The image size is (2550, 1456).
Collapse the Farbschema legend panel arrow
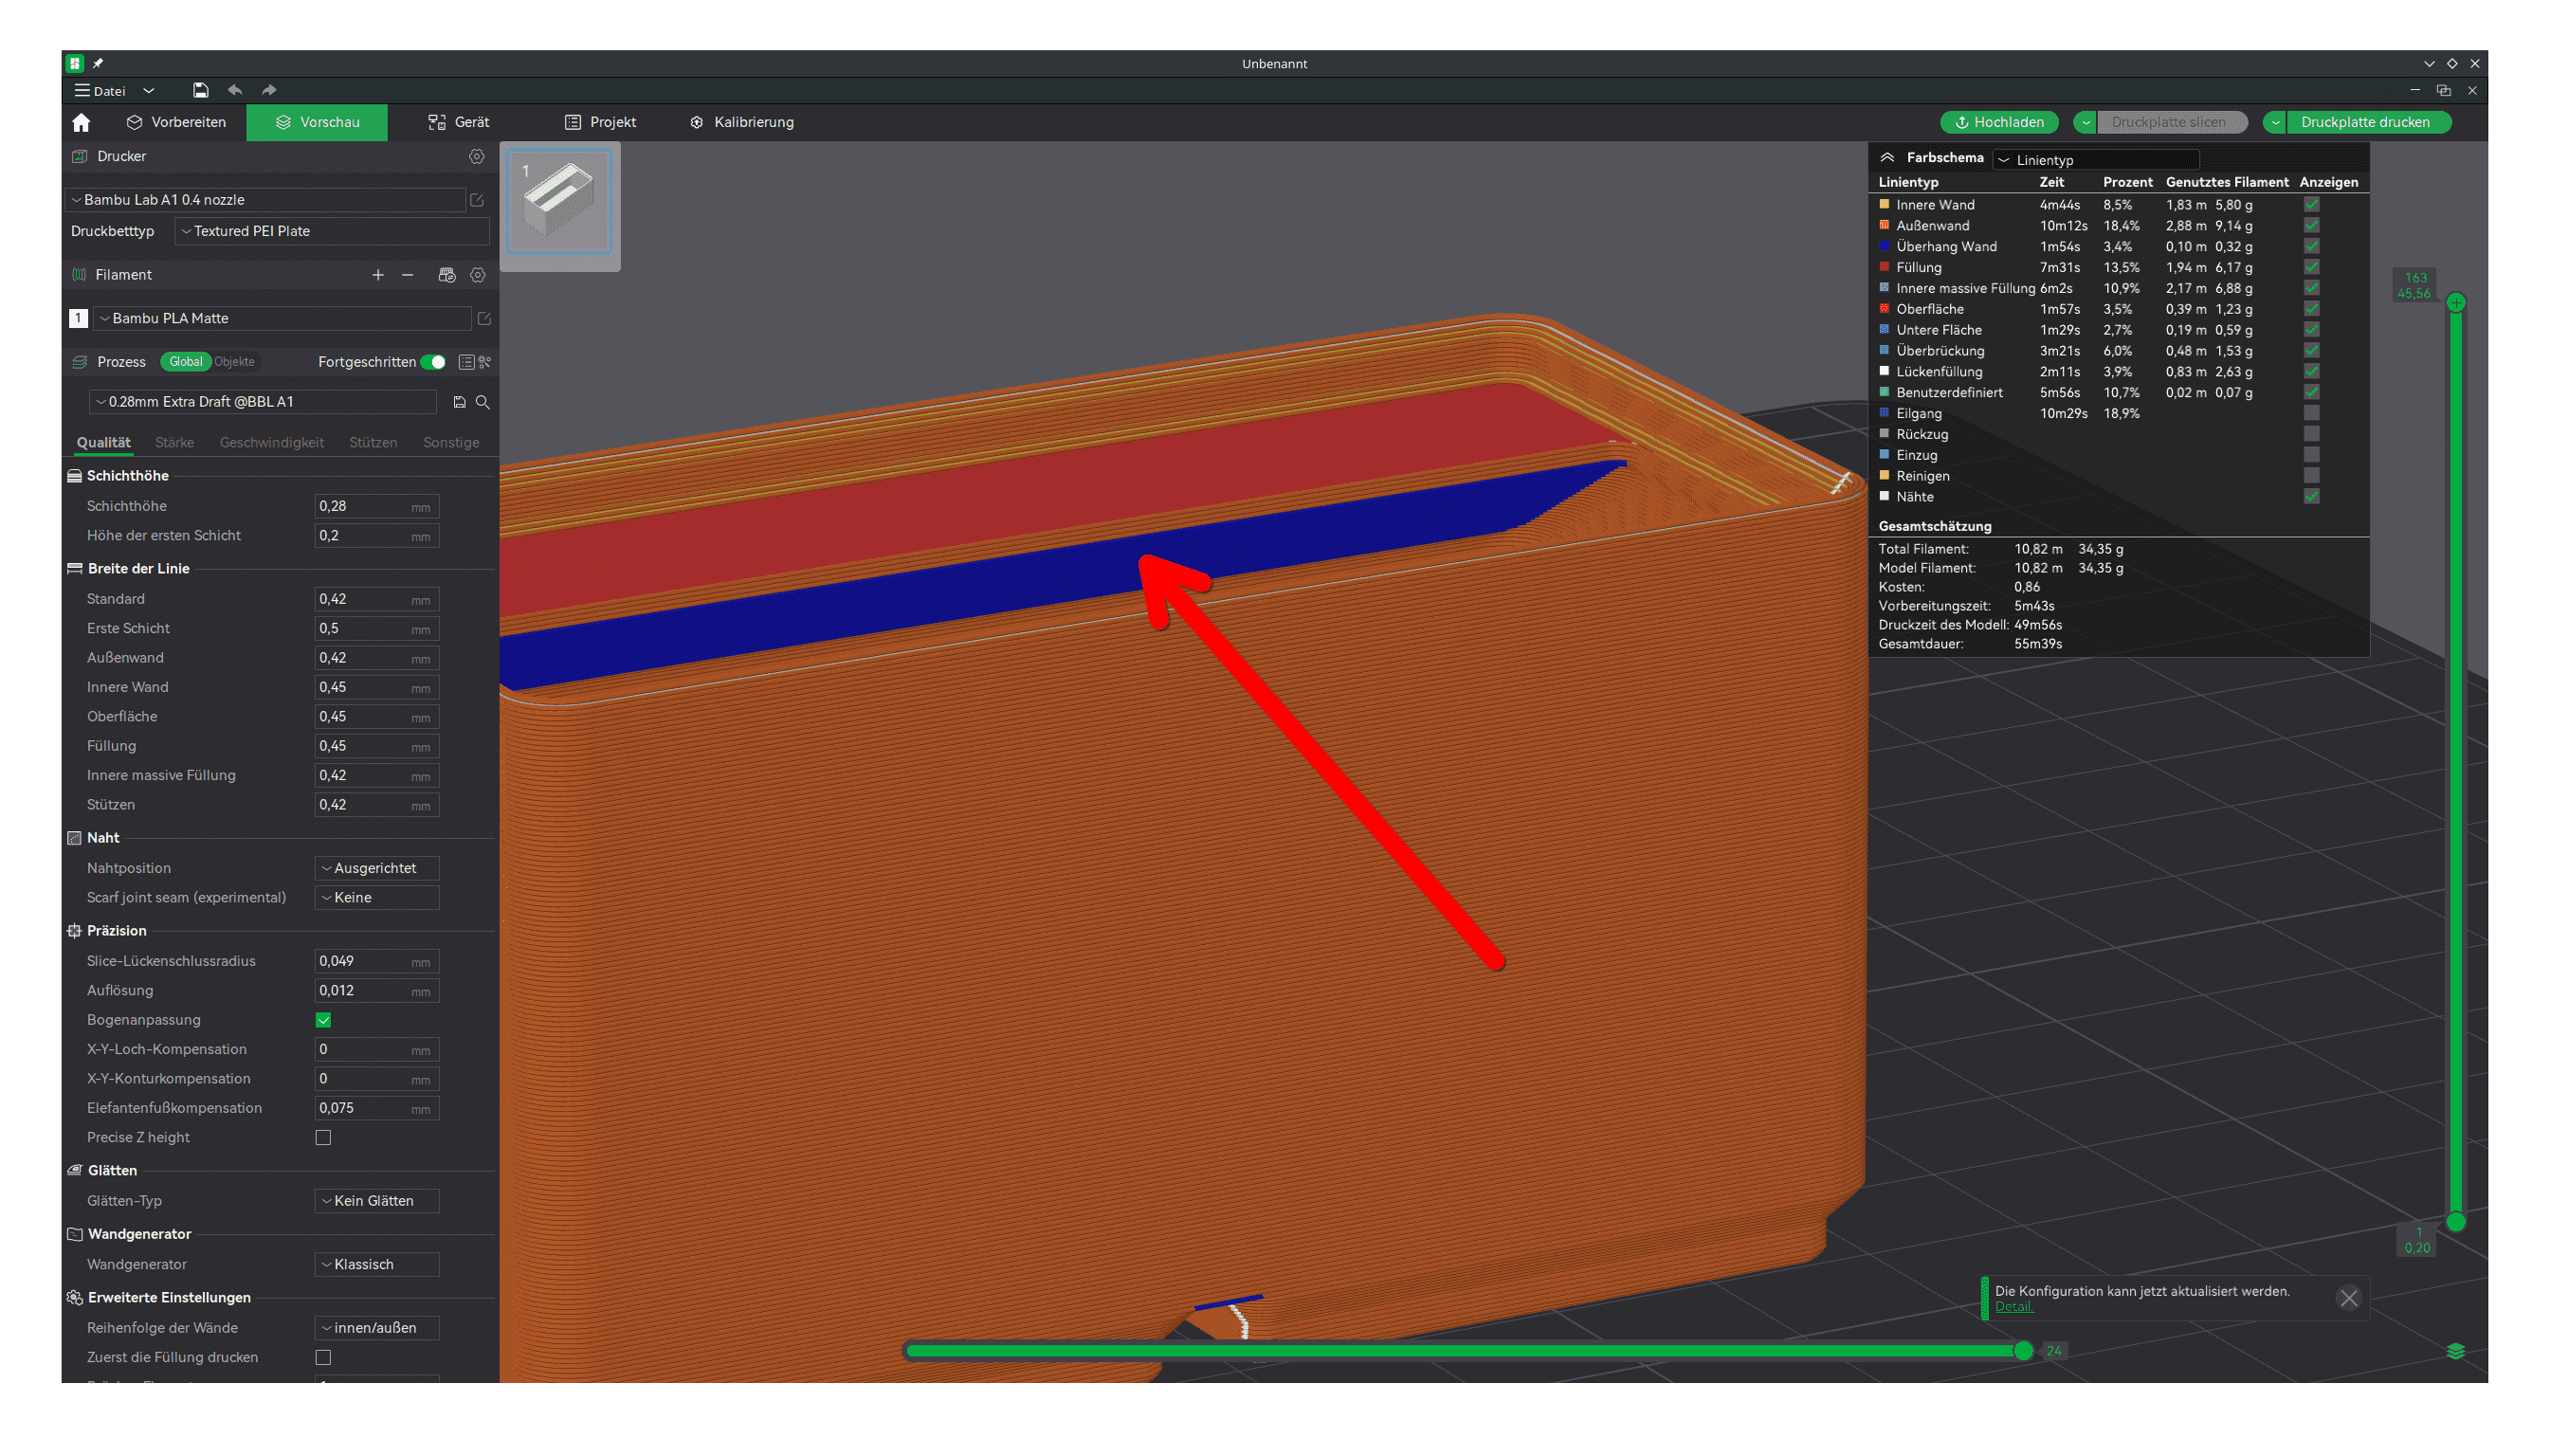pyautogui.click(x=1887, y=158)
